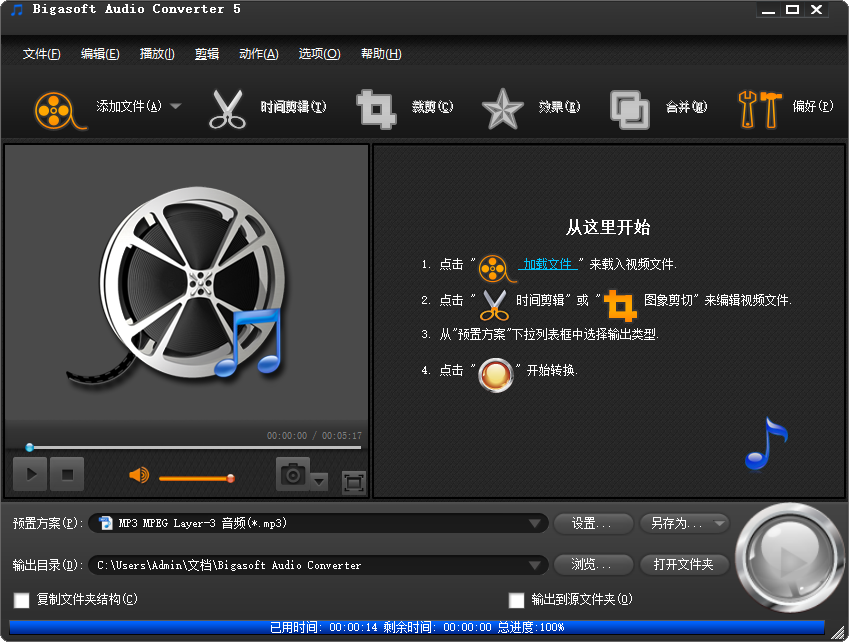Image resolution: width=849 pixels, height=642 pixels.
Task: Open the 预置方案 preset dropdown
Action: (x=536, y=523)
